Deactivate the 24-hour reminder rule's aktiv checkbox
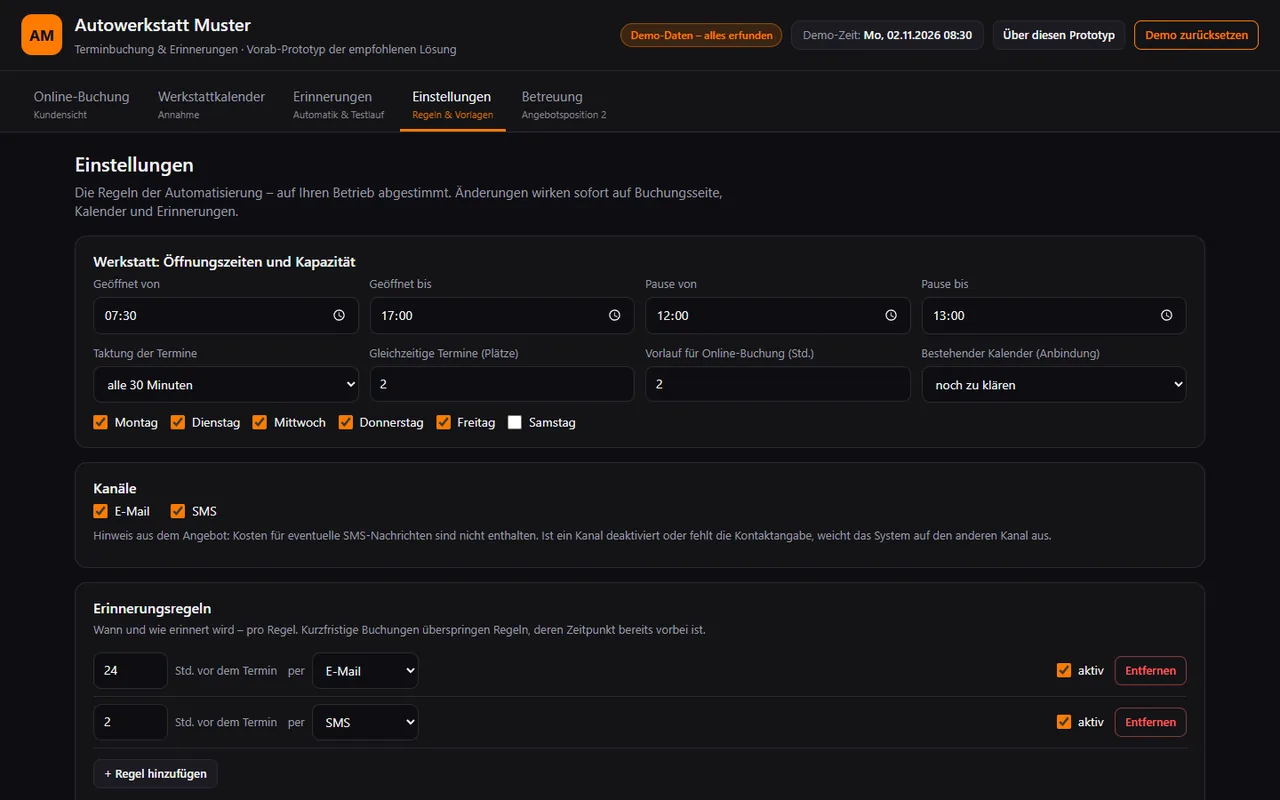1280x800 pixels. 1064,670
